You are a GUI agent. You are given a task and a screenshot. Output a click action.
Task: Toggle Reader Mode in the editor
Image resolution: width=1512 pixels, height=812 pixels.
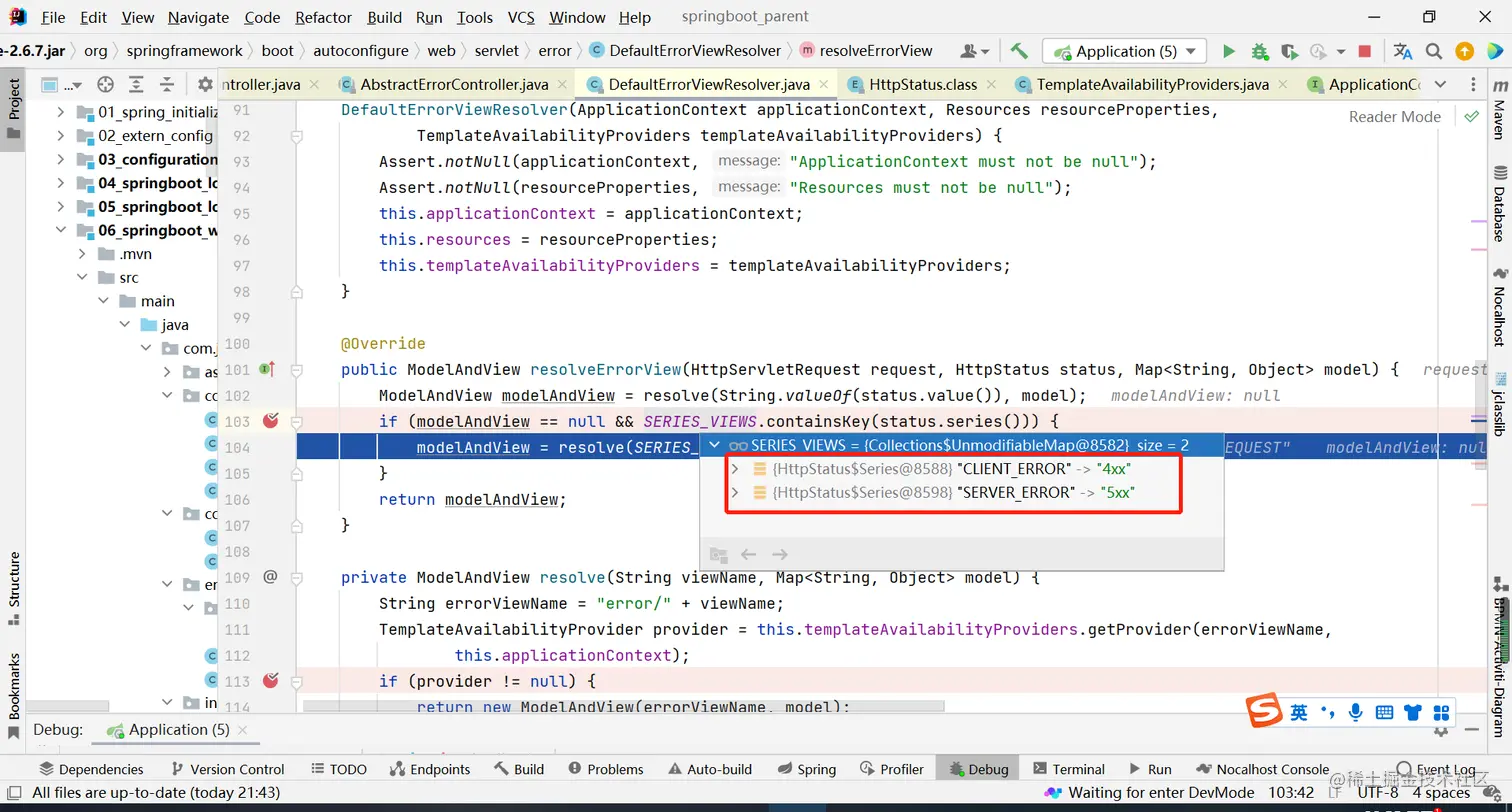(x=1395, y=116)
